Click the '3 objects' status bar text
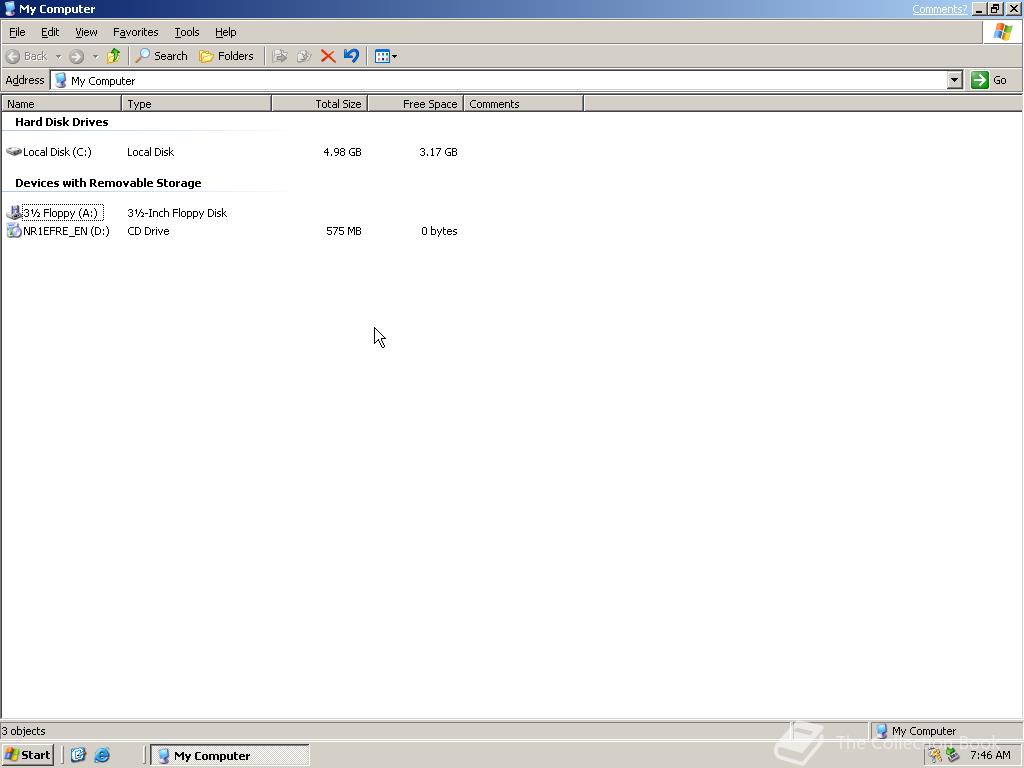This screenshot has height=768, width=1024. tap(24, 731)
